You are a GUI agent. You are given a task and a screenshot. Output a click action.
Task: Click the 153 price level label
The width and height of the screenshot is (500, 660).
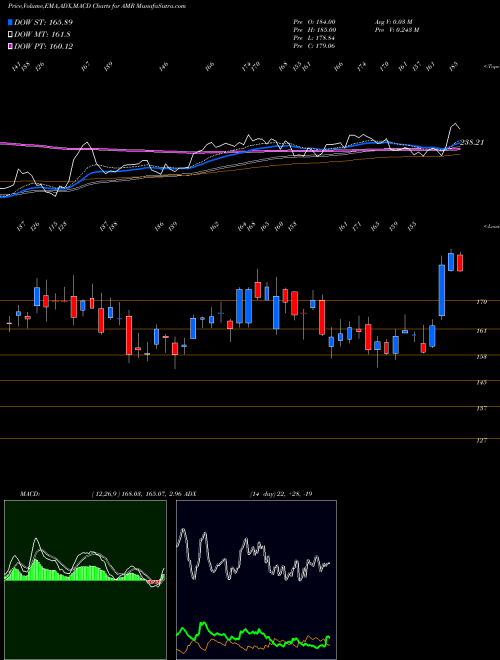tap(482, 357)
